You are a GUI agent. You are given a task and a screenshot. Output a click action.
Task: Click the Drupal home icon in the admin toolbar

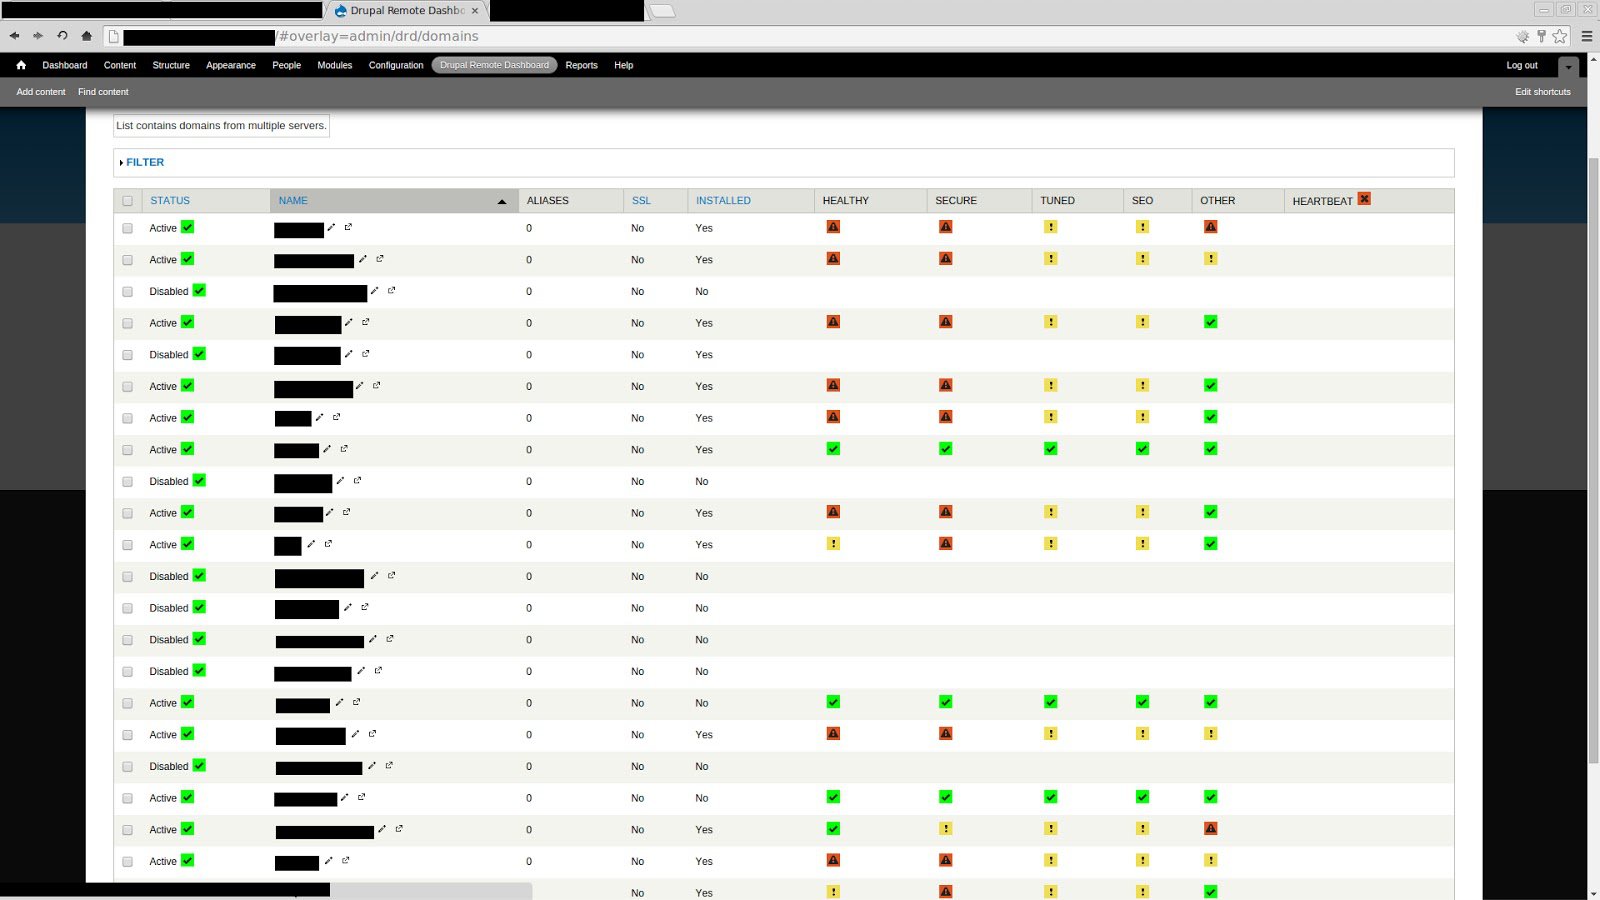pos(21,64)
